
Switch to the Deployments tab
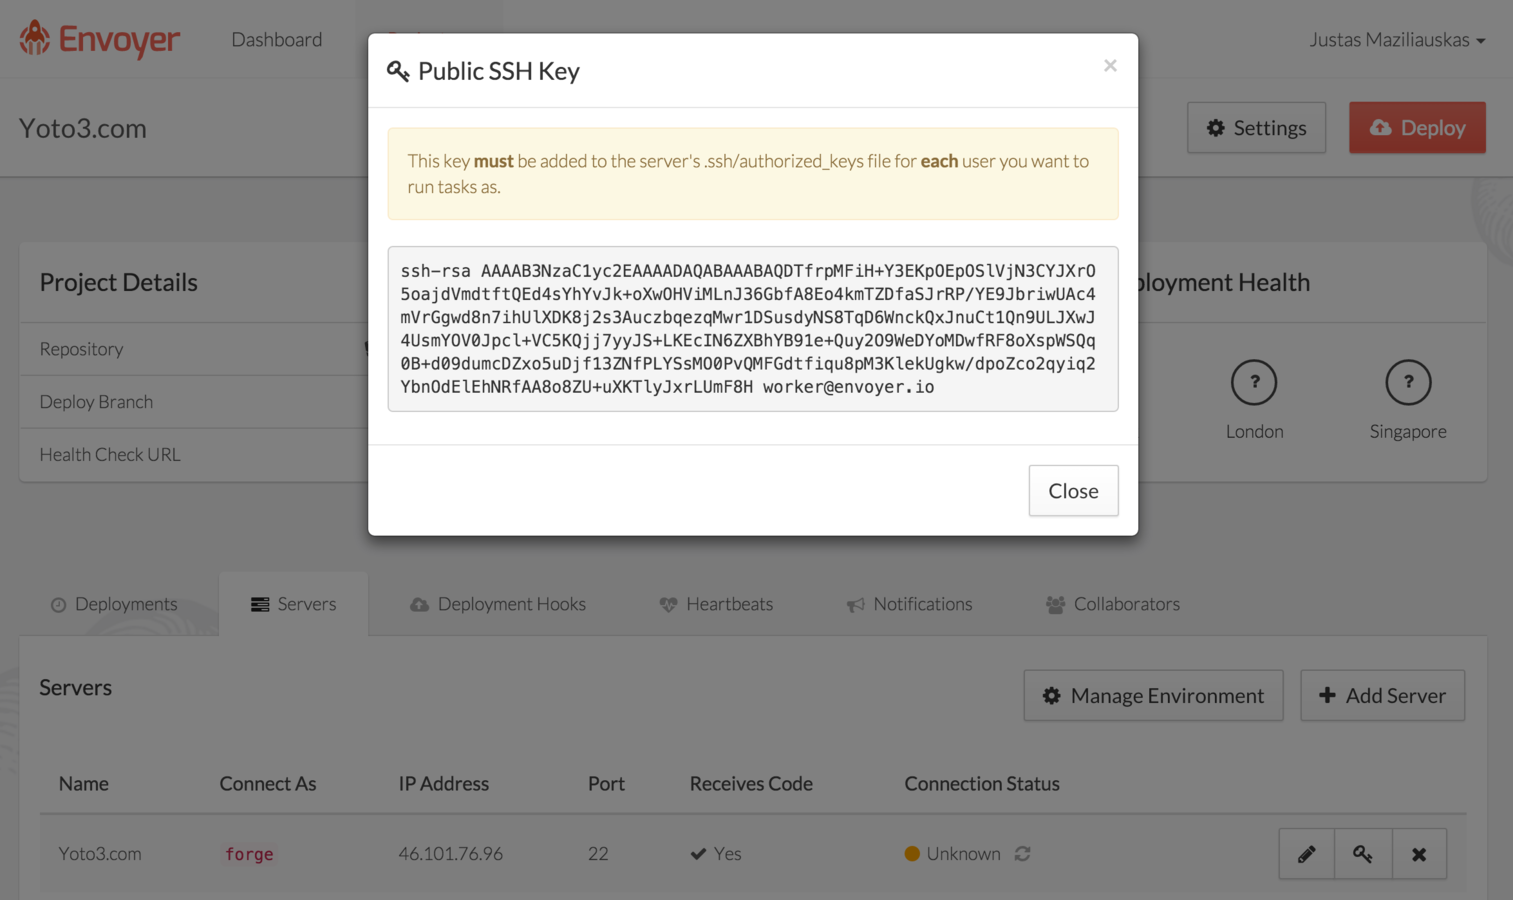[x=114, y=604]
